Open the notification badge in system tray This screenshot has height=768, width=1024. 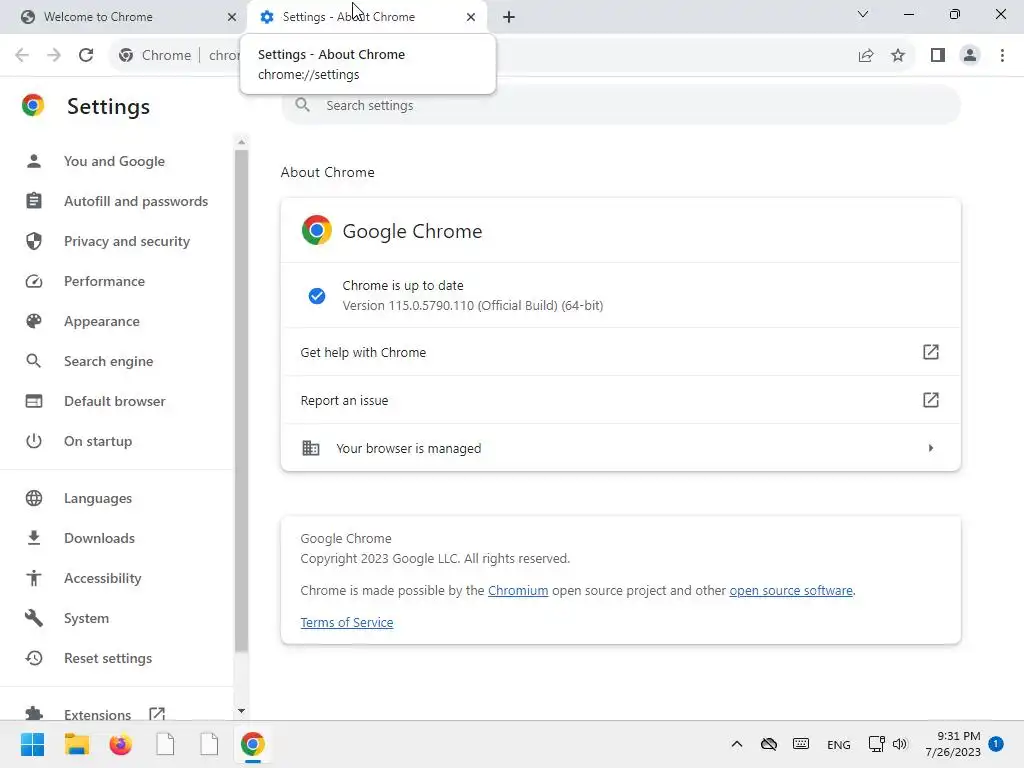[996, 744]
